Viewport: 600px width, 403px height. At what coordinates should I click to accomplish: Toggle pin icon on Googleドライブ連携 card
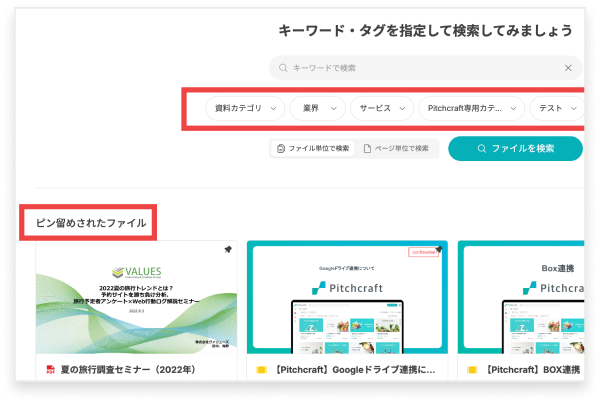pos(439,249)
